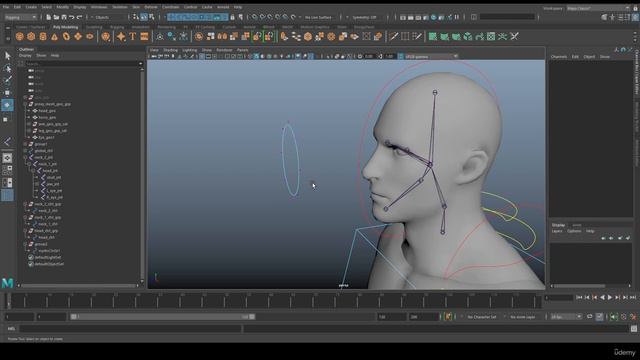640x360 pixels.
Task: Click play forwards button
Action: (x=610, y=298)
